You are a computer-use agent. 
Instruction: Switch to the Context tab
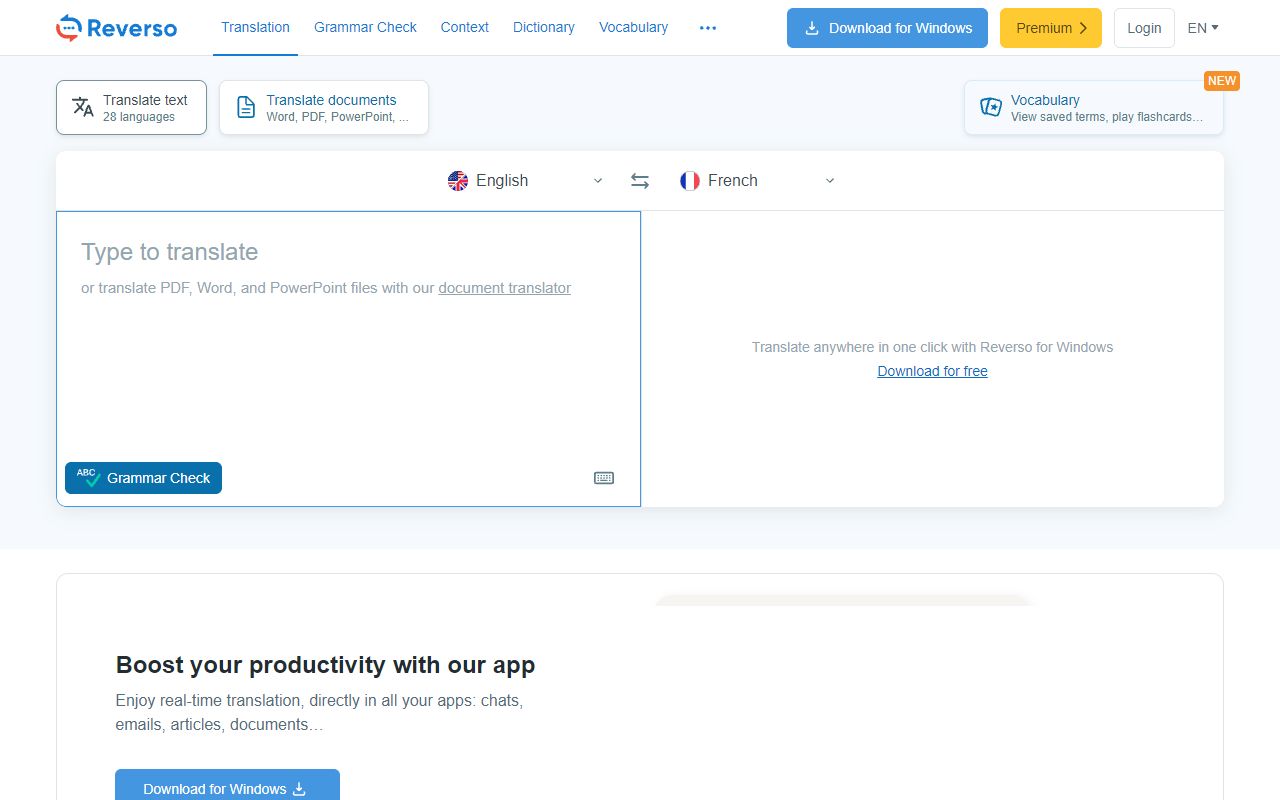464,28
